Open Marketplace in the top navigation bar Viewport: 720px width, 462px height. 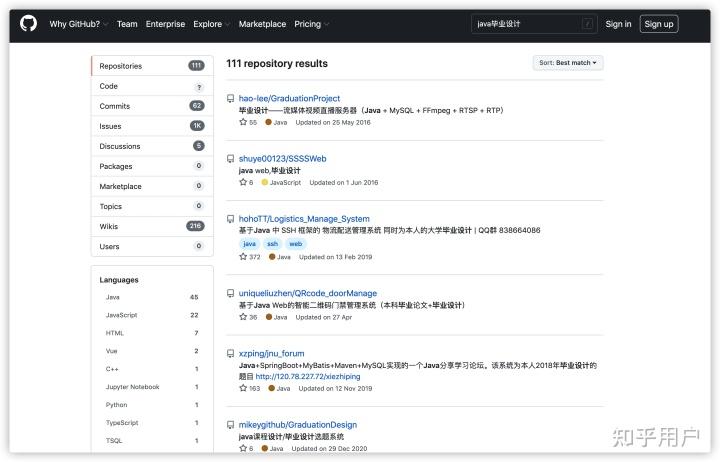262,24
